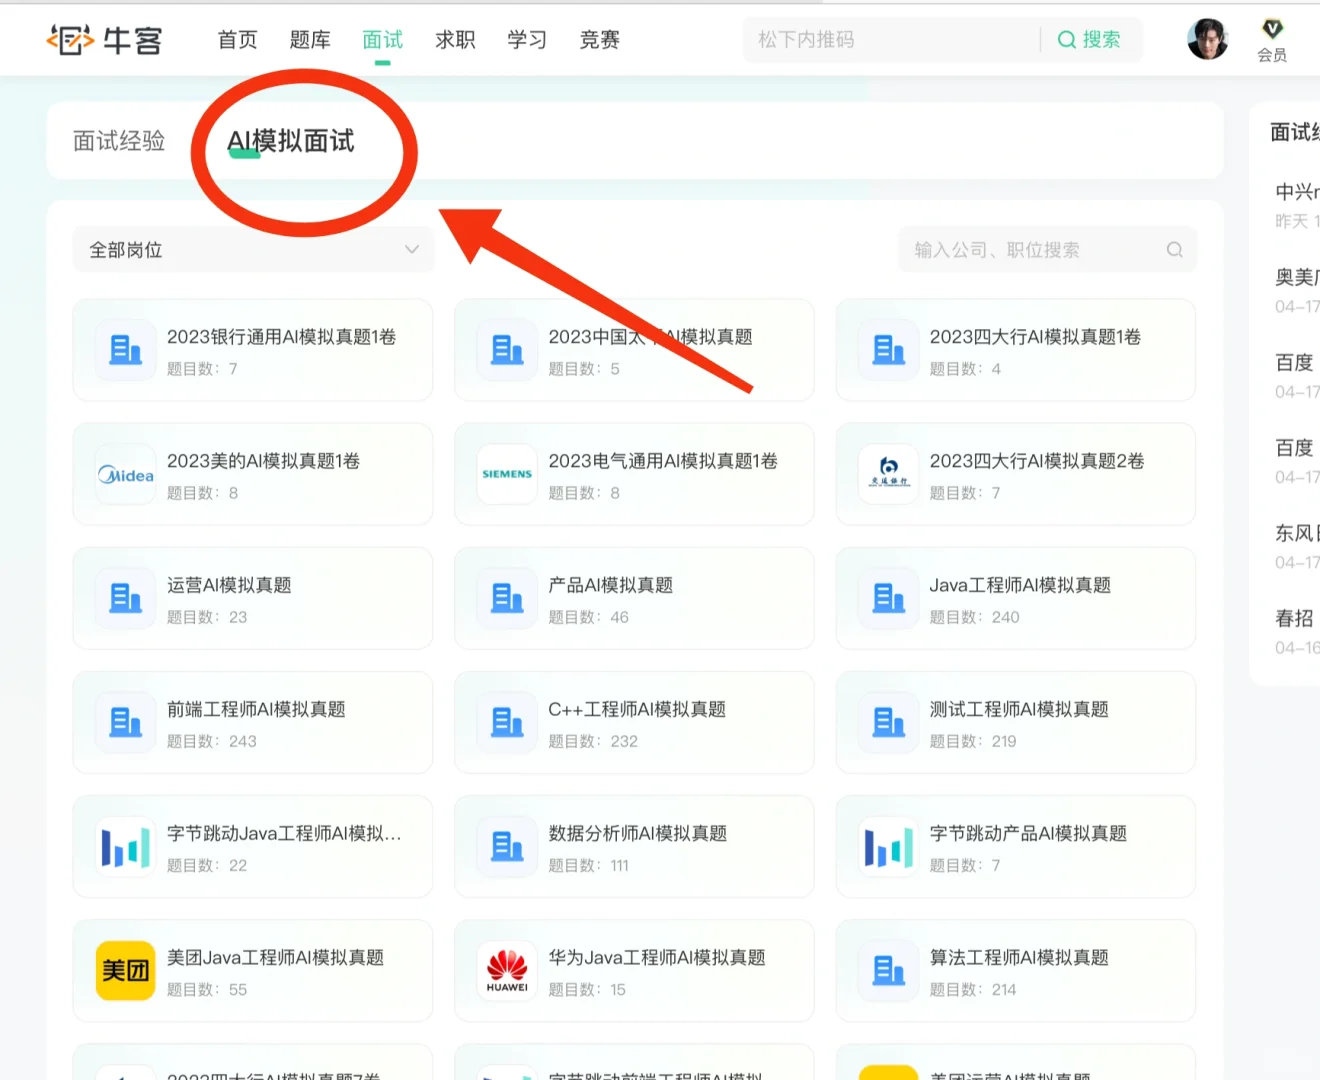Click the building icon of Java工程师AI模拟真题
Image resolution: width=1320 pixels, height=1080 pixels.
889,598
